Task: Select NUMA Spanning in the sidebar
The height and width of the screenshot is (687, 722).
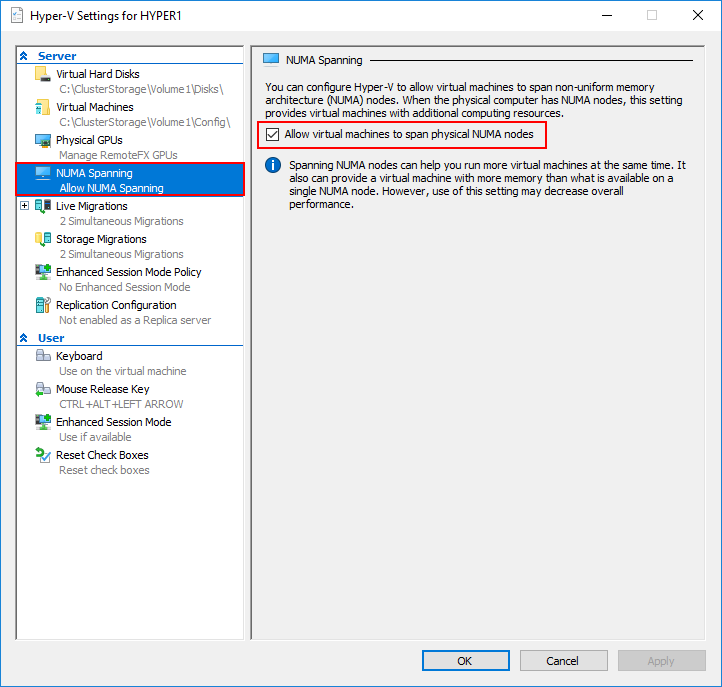Action: pyautogui.click(x=130, y=180)
